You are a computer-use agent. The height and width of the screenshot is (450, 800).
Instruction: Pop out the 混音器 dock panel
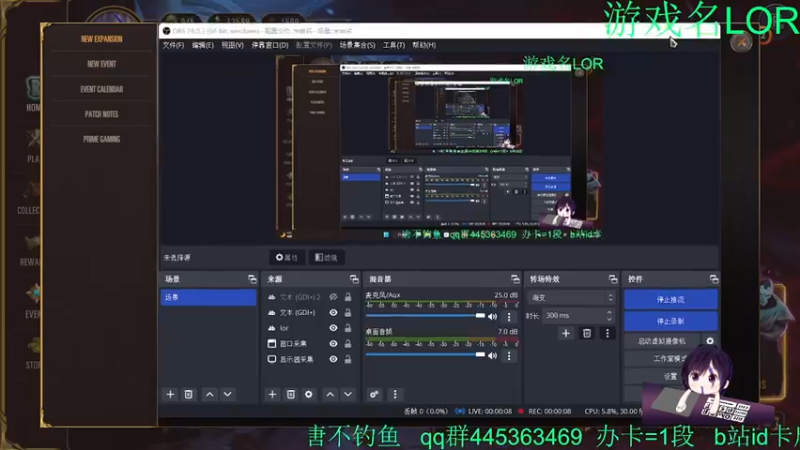[x=515, y=279]
